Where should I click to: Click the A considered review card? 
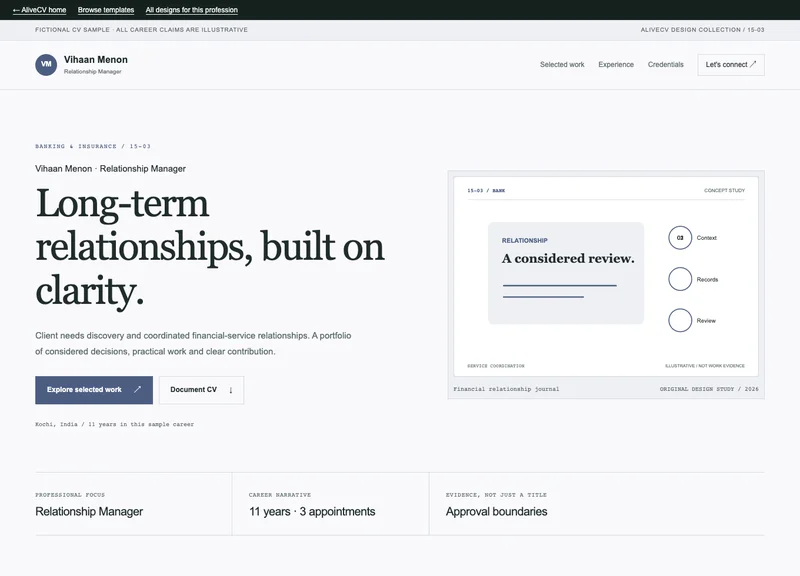coord(566,273)
